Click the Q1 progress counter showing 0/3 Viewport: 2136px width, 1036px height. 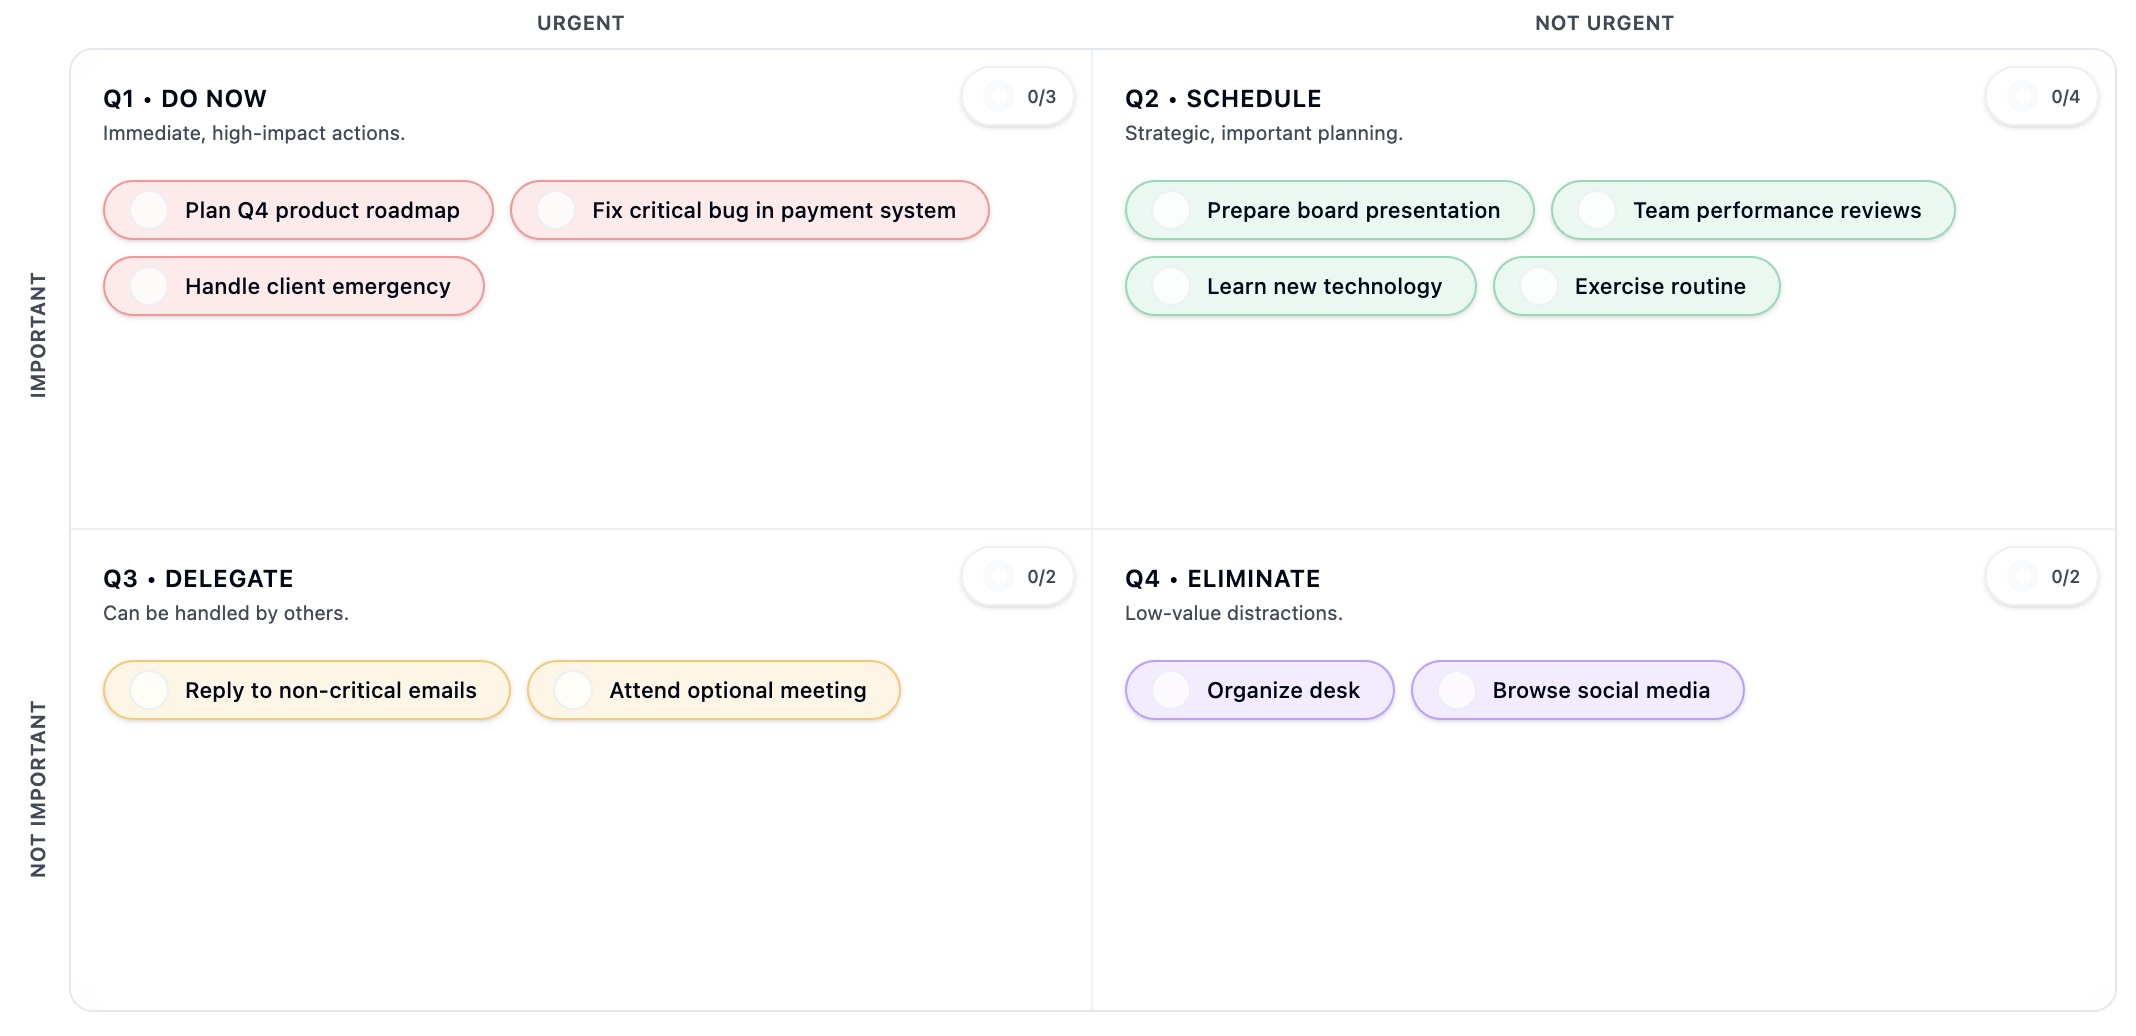click(1017, 97)
